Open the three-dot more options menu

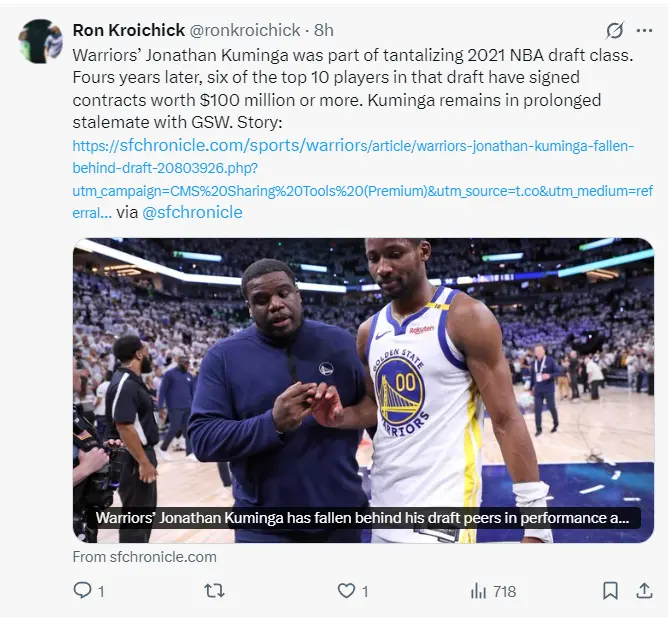[x=646, y=30]
